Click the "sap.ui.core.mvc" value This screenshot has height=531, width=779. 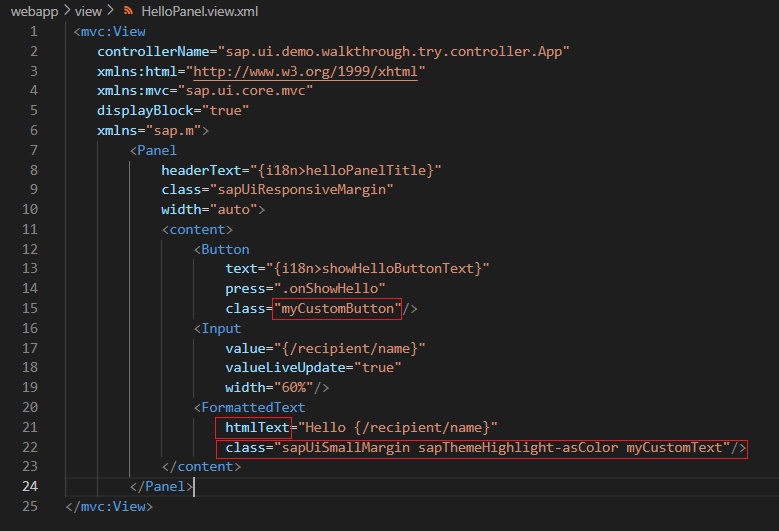245,91
